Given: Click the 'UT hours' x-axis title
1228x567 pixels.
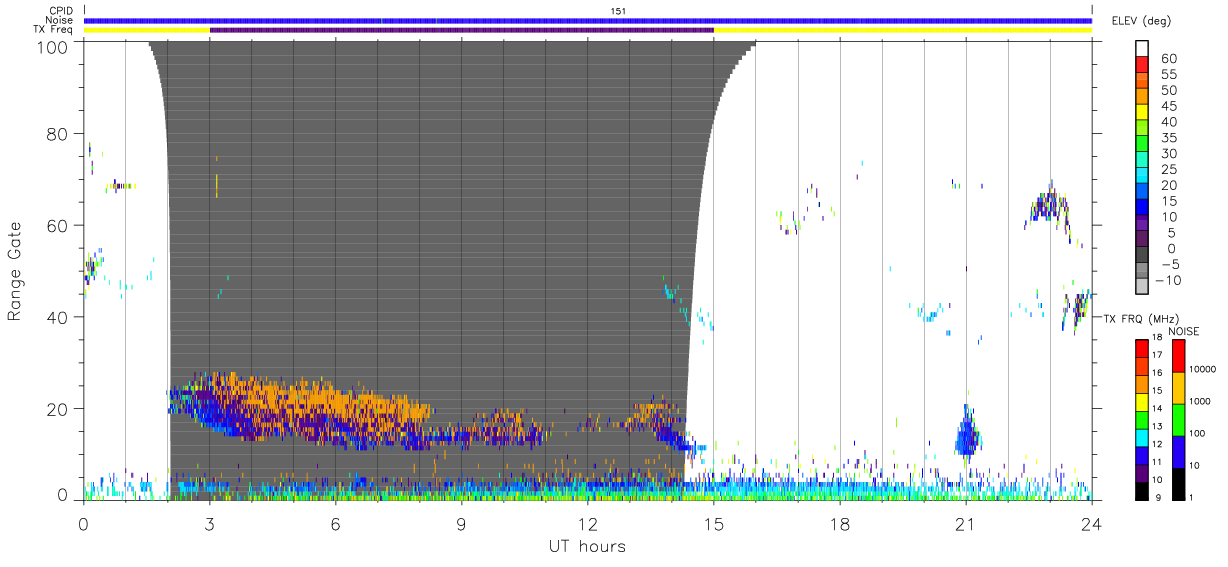Looking at the screenshot, I should (586, 547).
